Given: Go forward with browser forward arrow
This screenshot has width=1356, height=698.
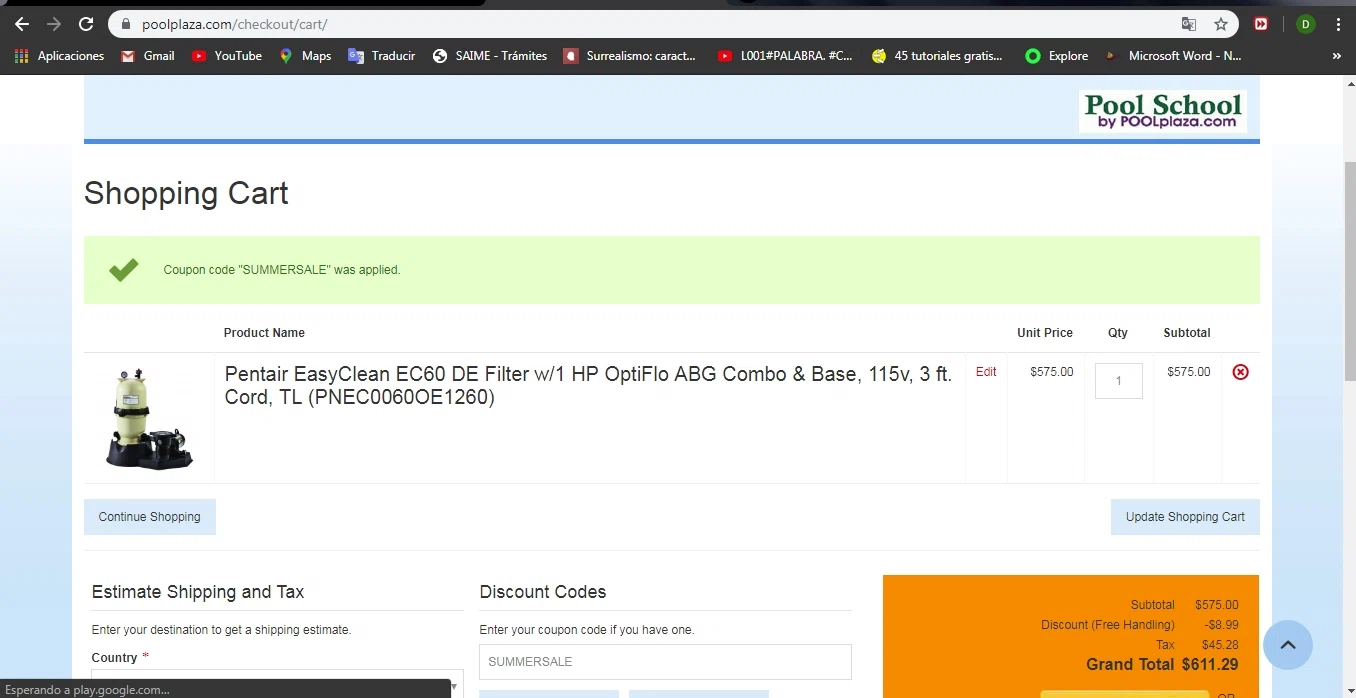Looking at the screenshot, I should [54, 24].
